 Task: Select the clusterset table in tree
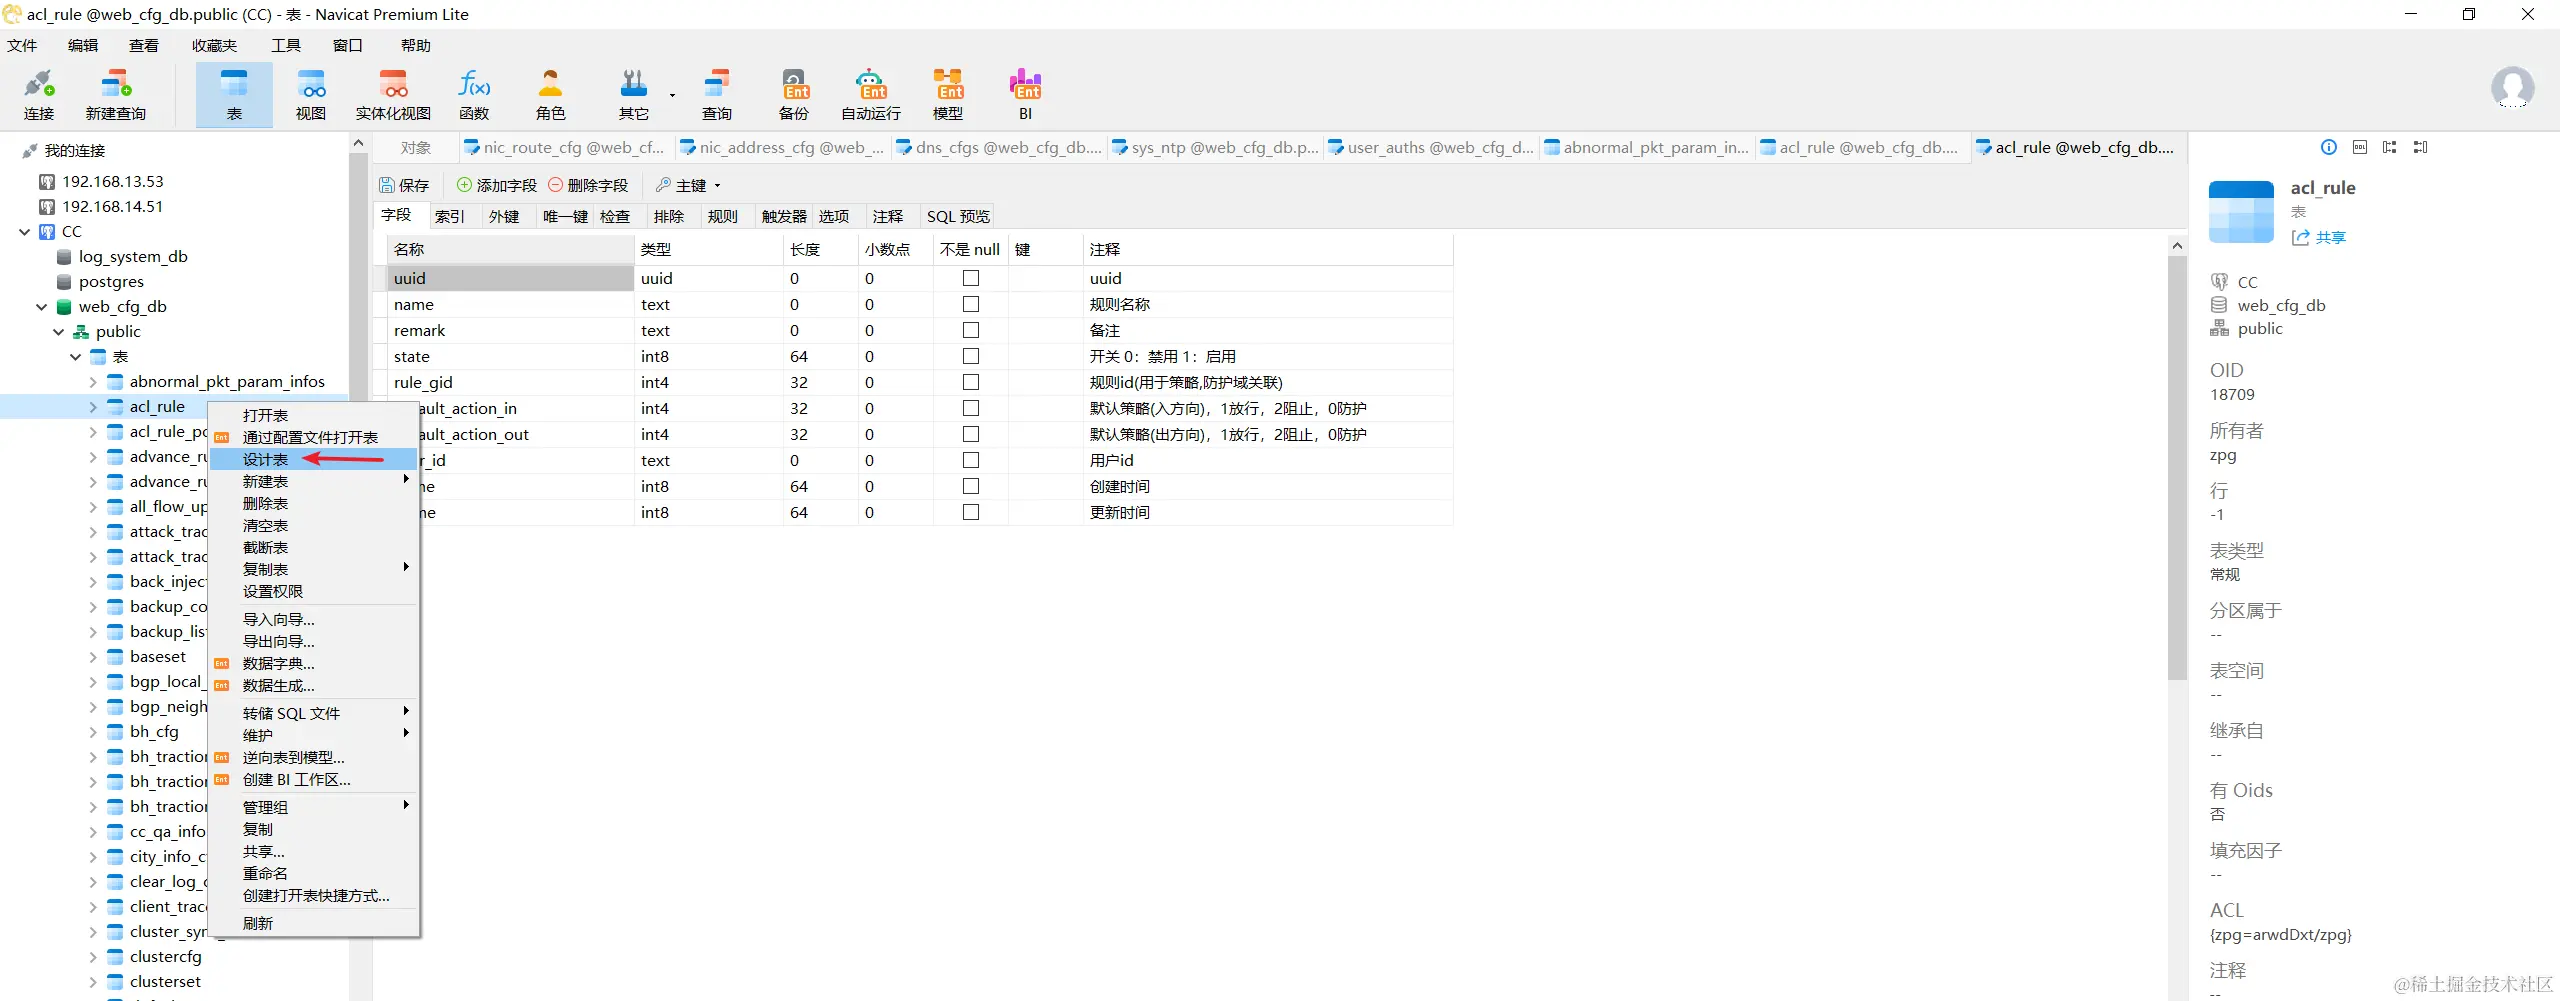pos(165,981)
